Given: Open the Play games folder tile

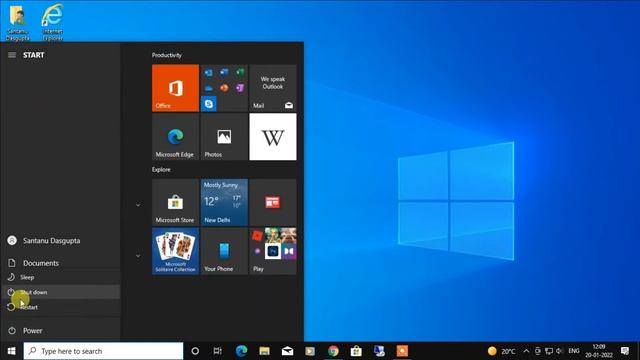Looking at the screenshot, I should click(273, 251).
